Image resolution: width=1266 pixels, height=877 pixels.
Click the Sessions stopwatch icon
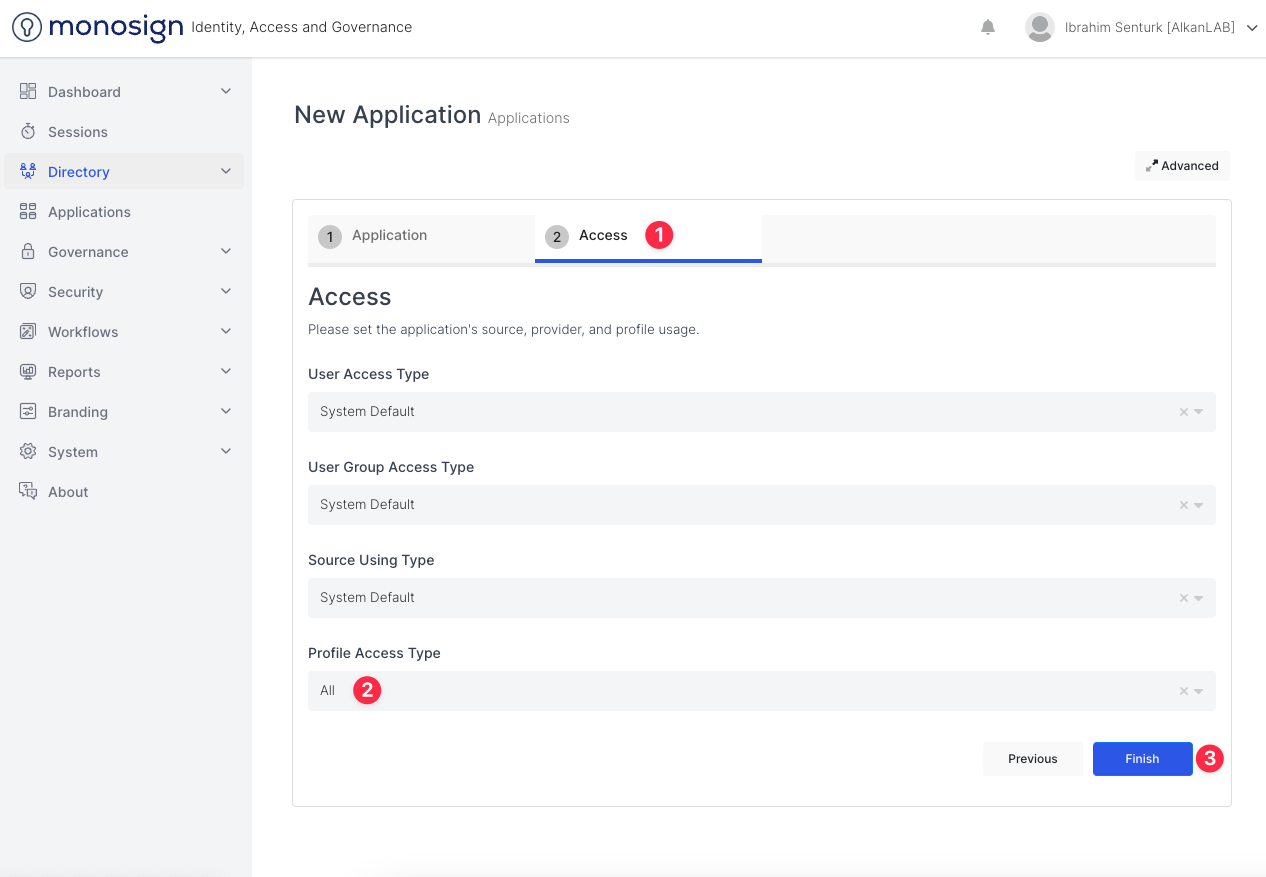pyautogui.click(x=28, y=132)
